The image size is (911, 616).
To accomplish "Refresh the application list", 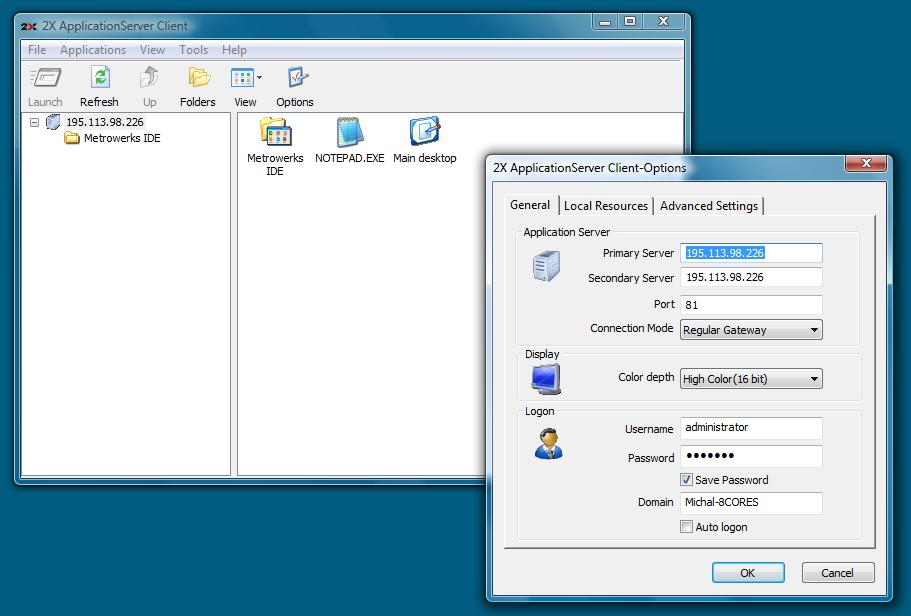I will tap(100, 77).
